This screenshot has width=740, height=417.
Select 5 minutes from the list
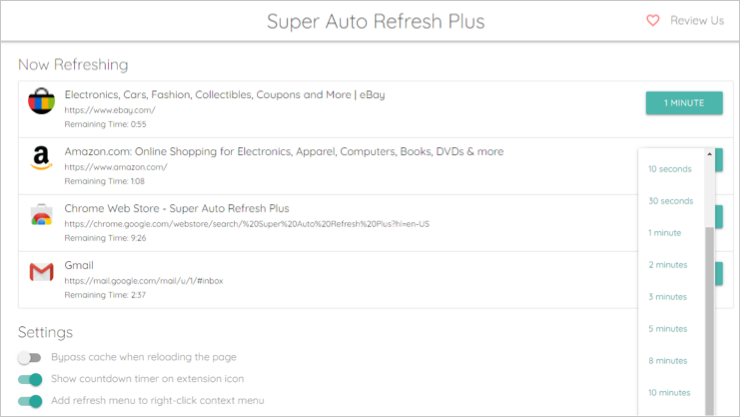pos(668,329)
